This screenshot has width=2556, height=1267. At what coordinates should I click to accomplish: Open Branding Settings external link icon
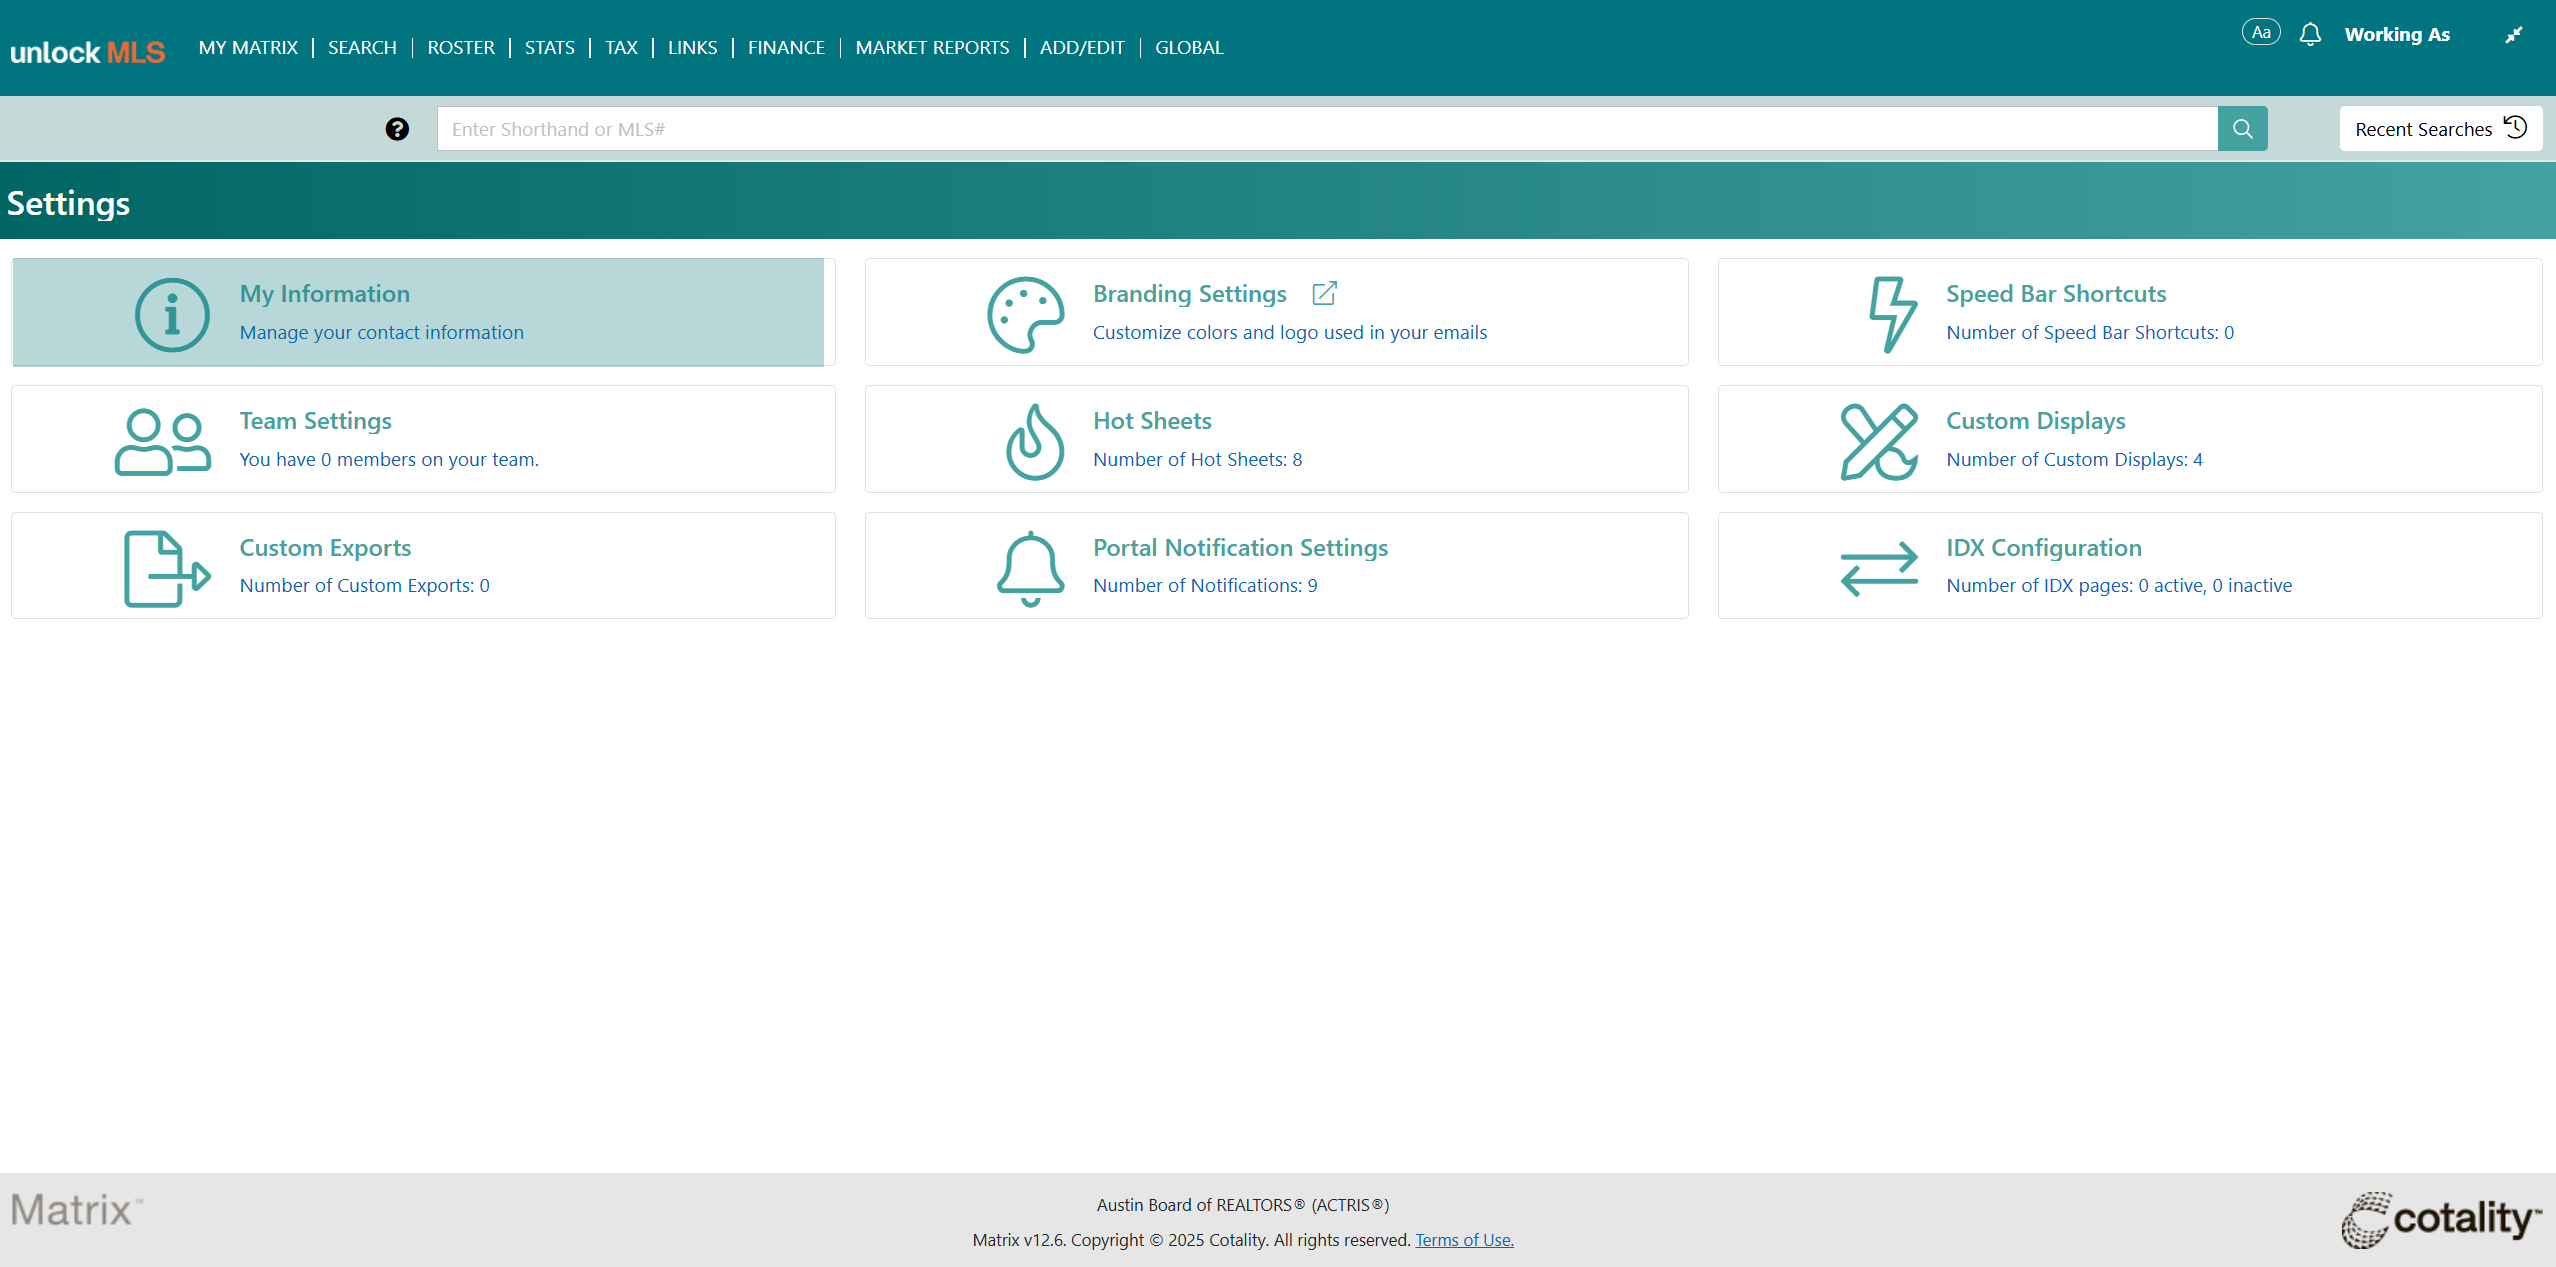(x=1324, y=293)
